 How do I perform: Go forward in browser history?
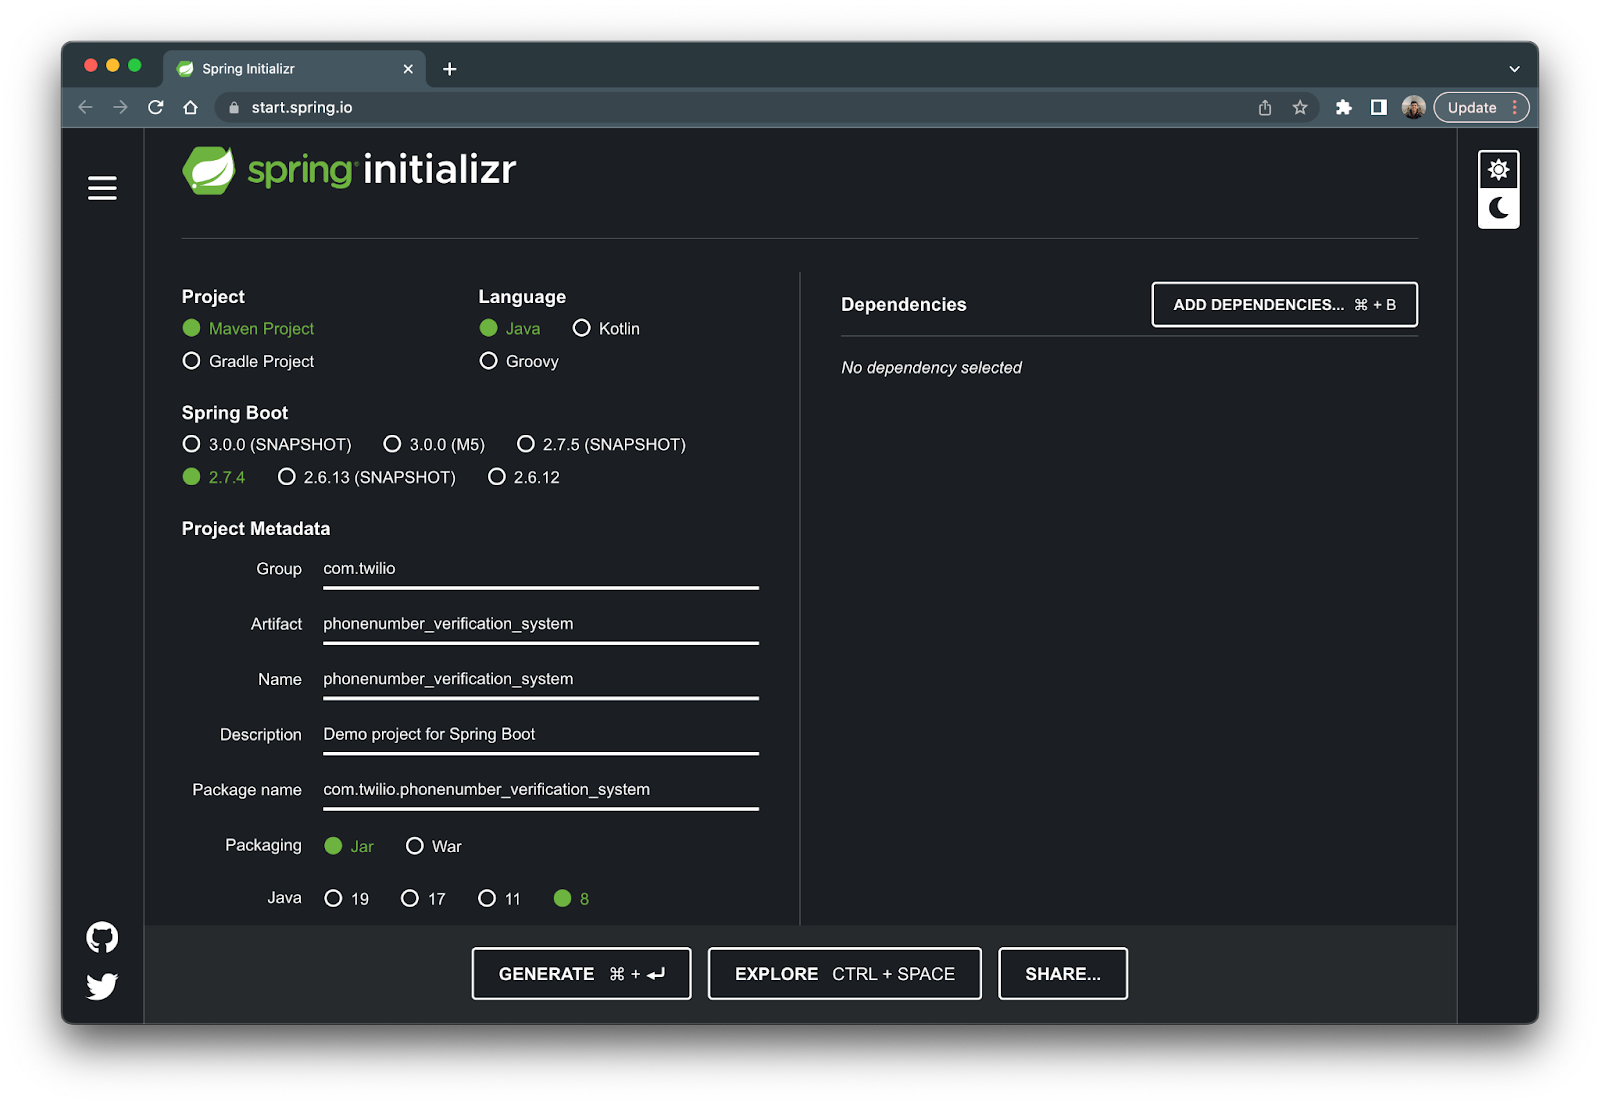click(x=120, y=107)
